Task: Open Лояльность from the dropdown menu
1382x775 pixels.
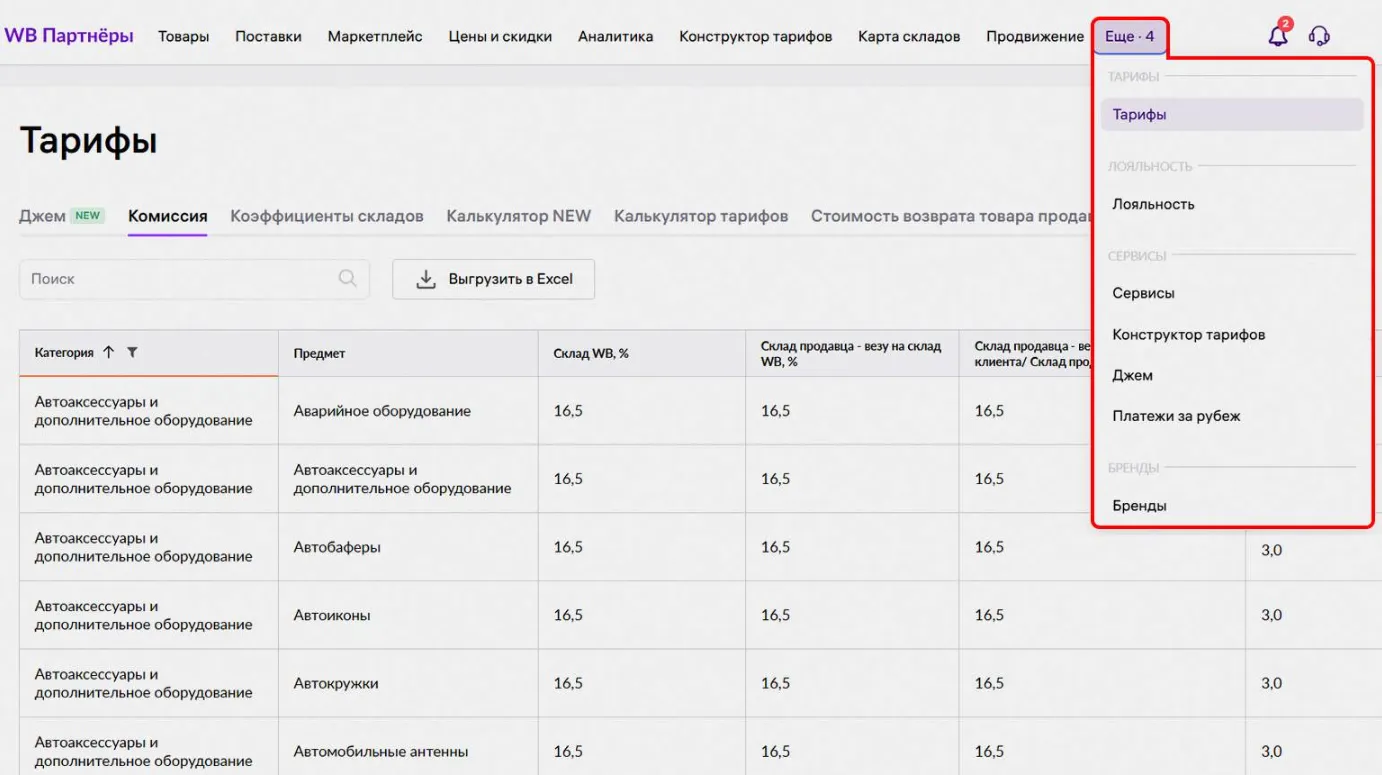Action: tap(1153, 204)
